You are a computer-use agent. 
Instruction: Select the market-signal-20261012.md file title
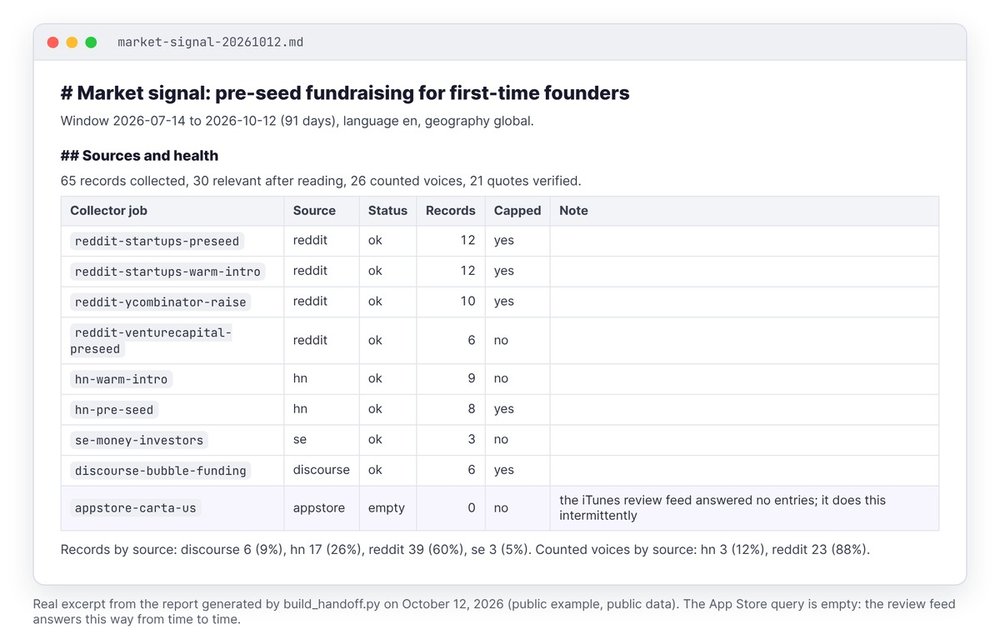[210, 42]
